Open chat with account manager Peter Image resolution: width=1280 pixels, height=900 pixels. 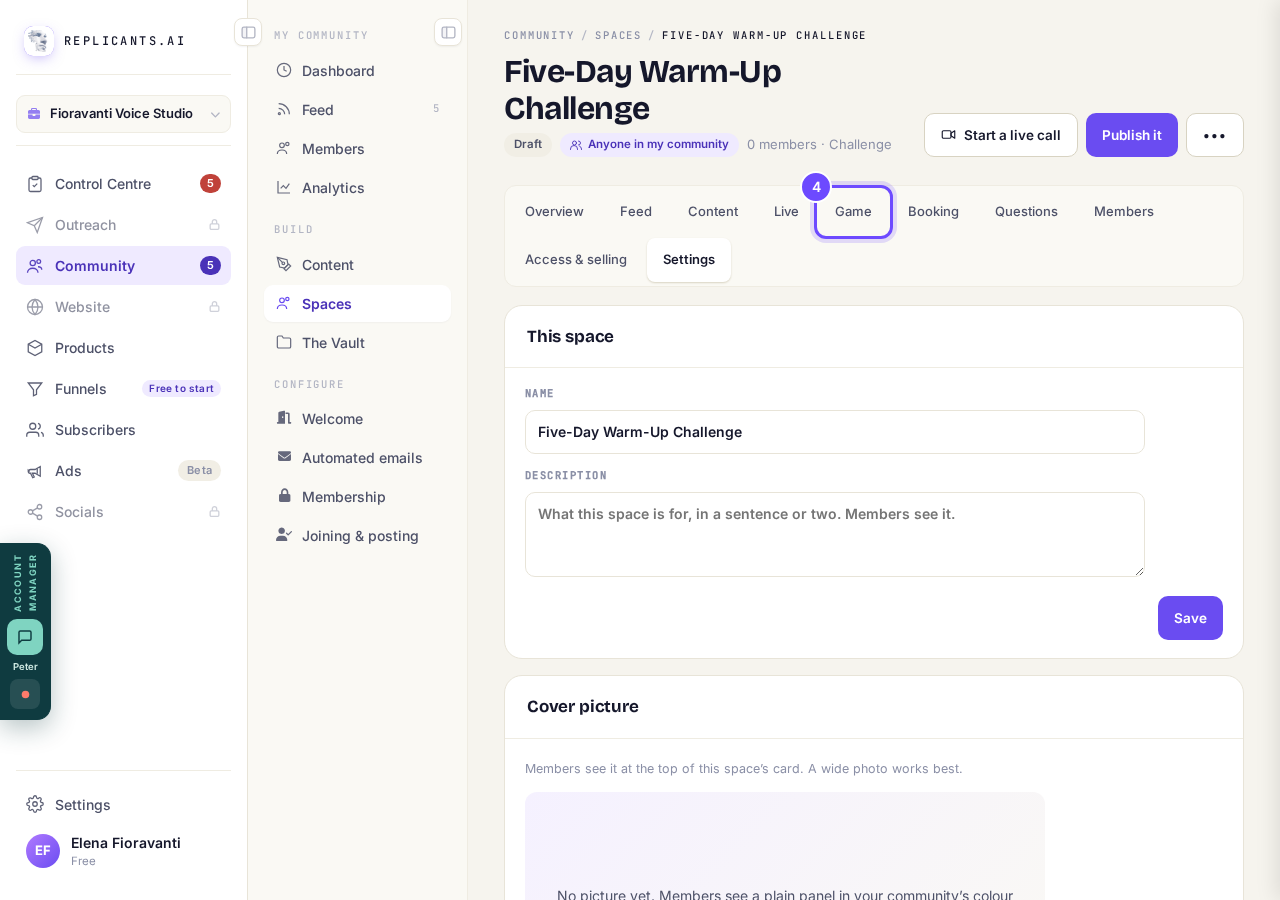pyautogui.click(x=25, y=637)
